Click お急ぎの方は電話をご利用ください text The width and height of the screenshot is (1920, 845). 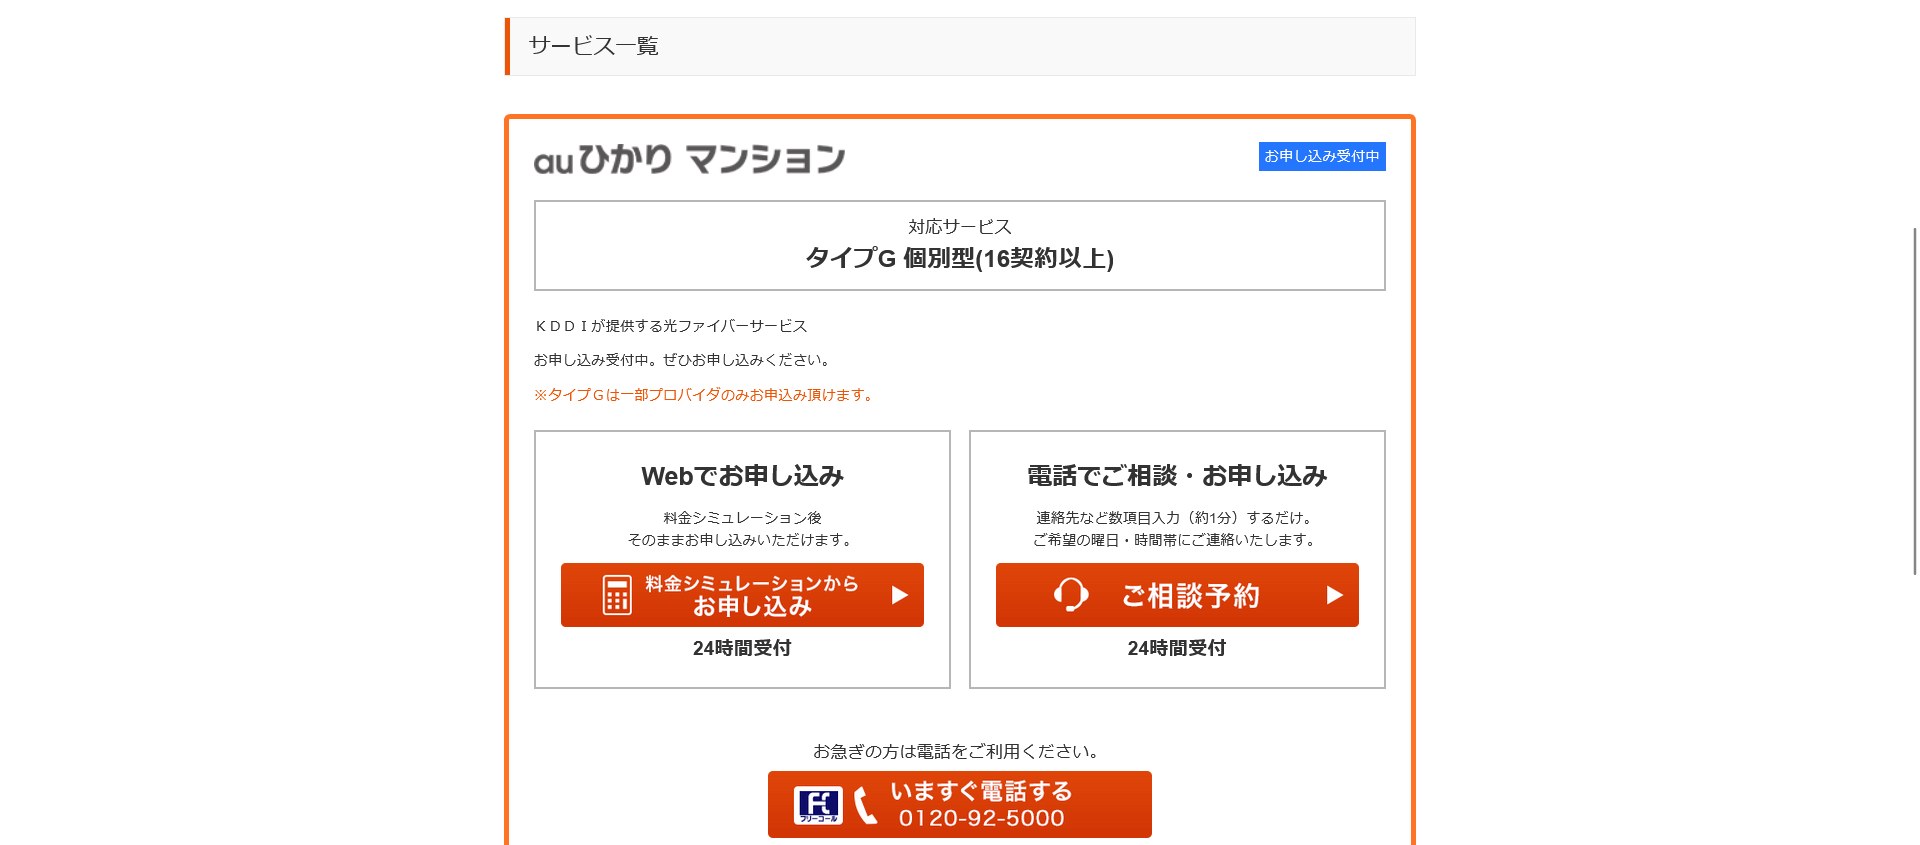point(959,751)
